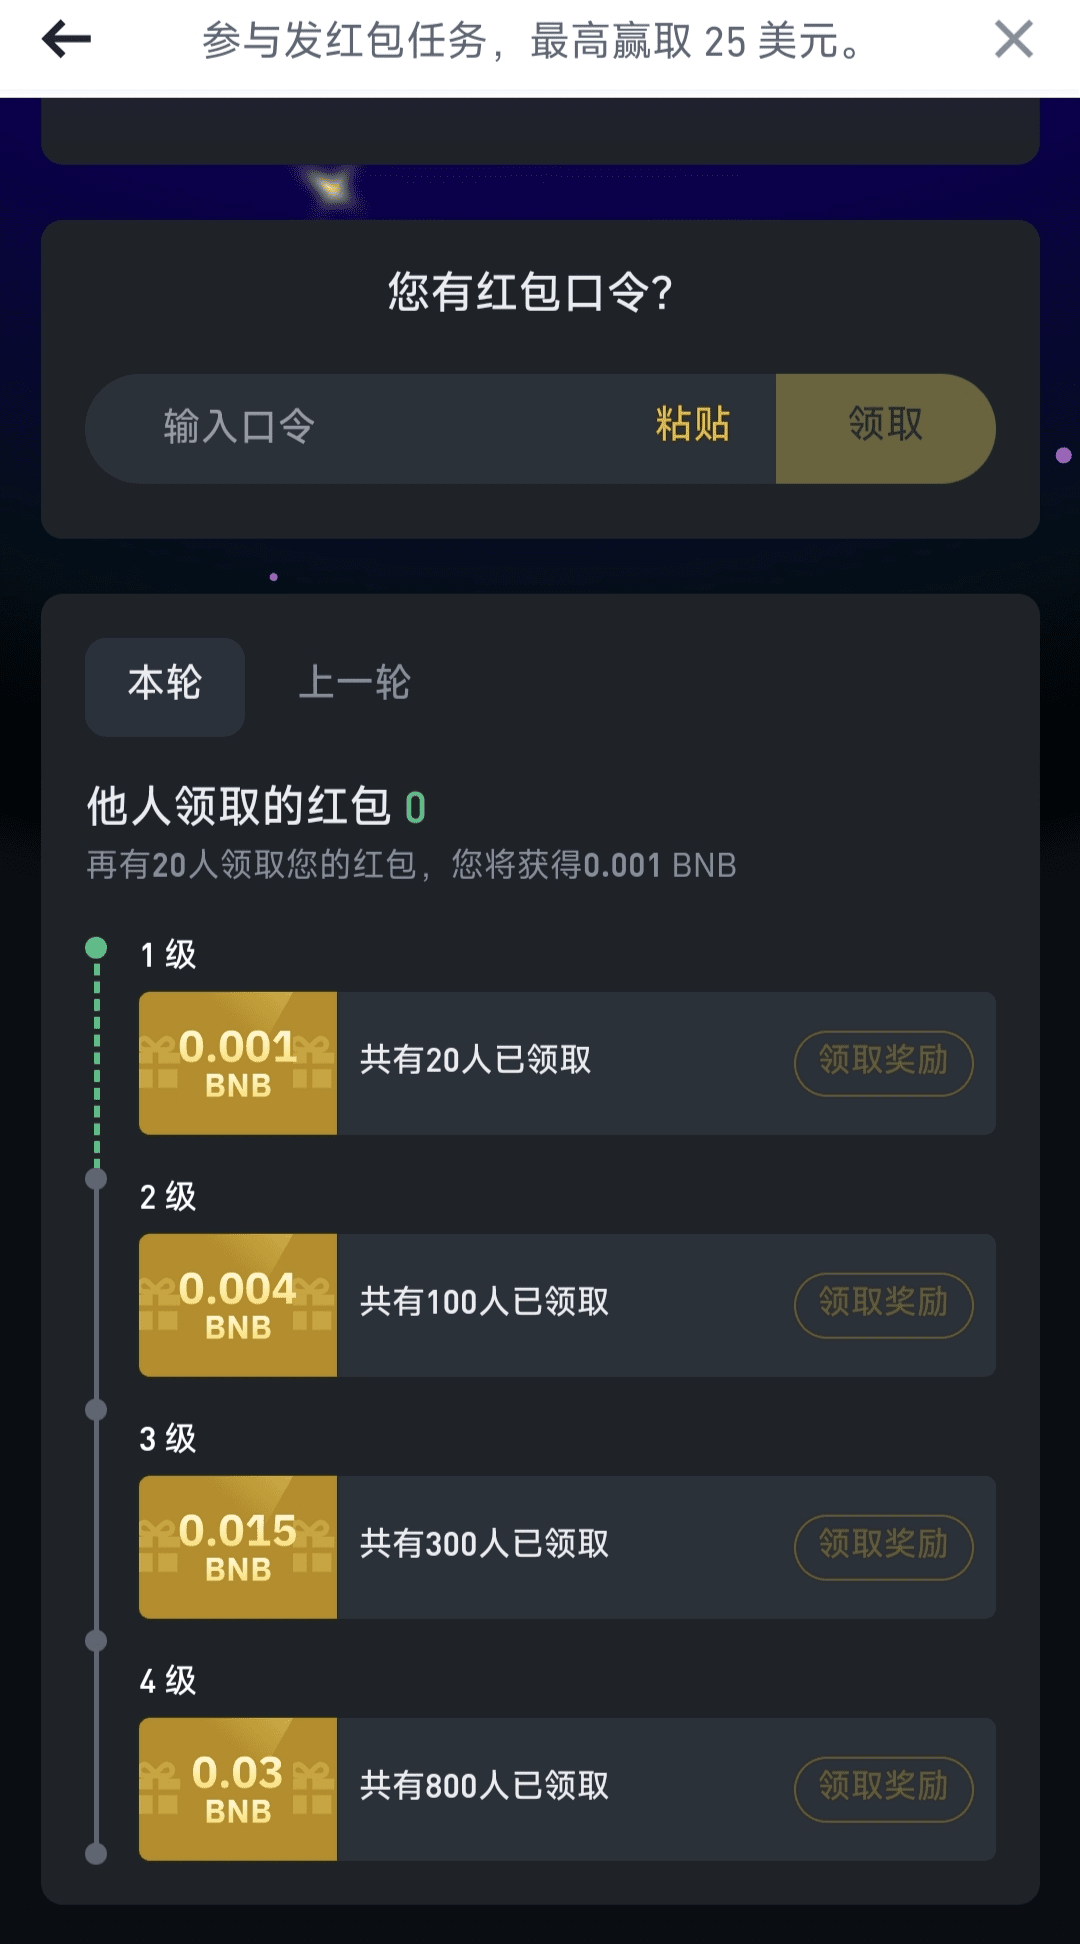Tap the level 3 progress marker dot

(x=96, y=1410)
